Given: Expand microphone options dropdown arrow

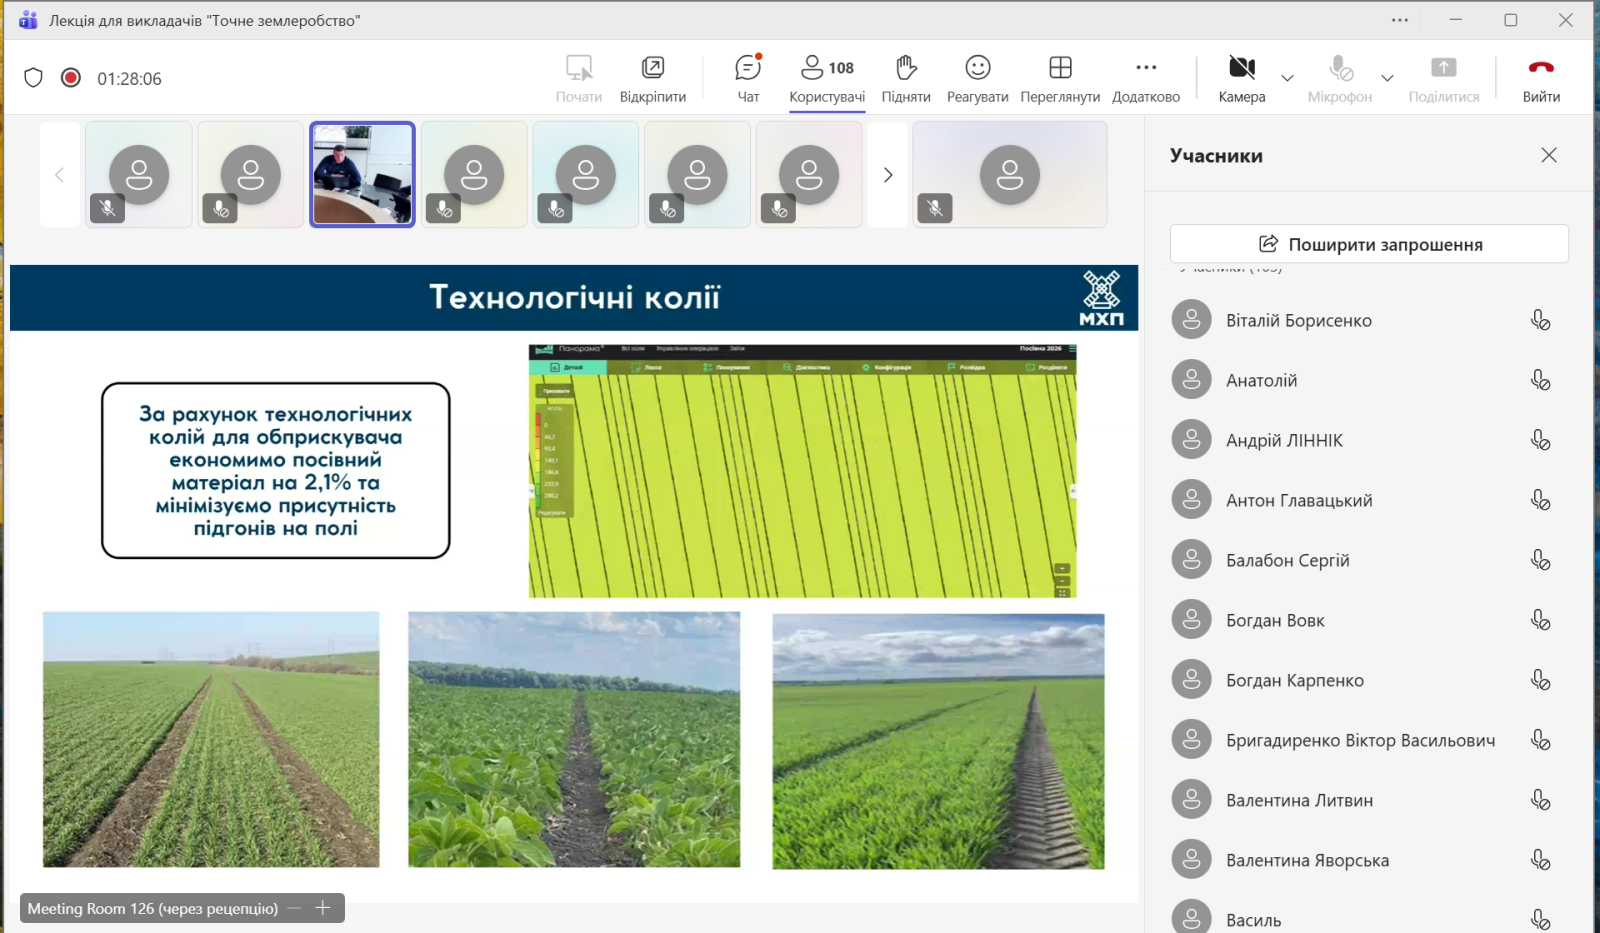Looking at the screenshot, I should [x=1387, y=78].
